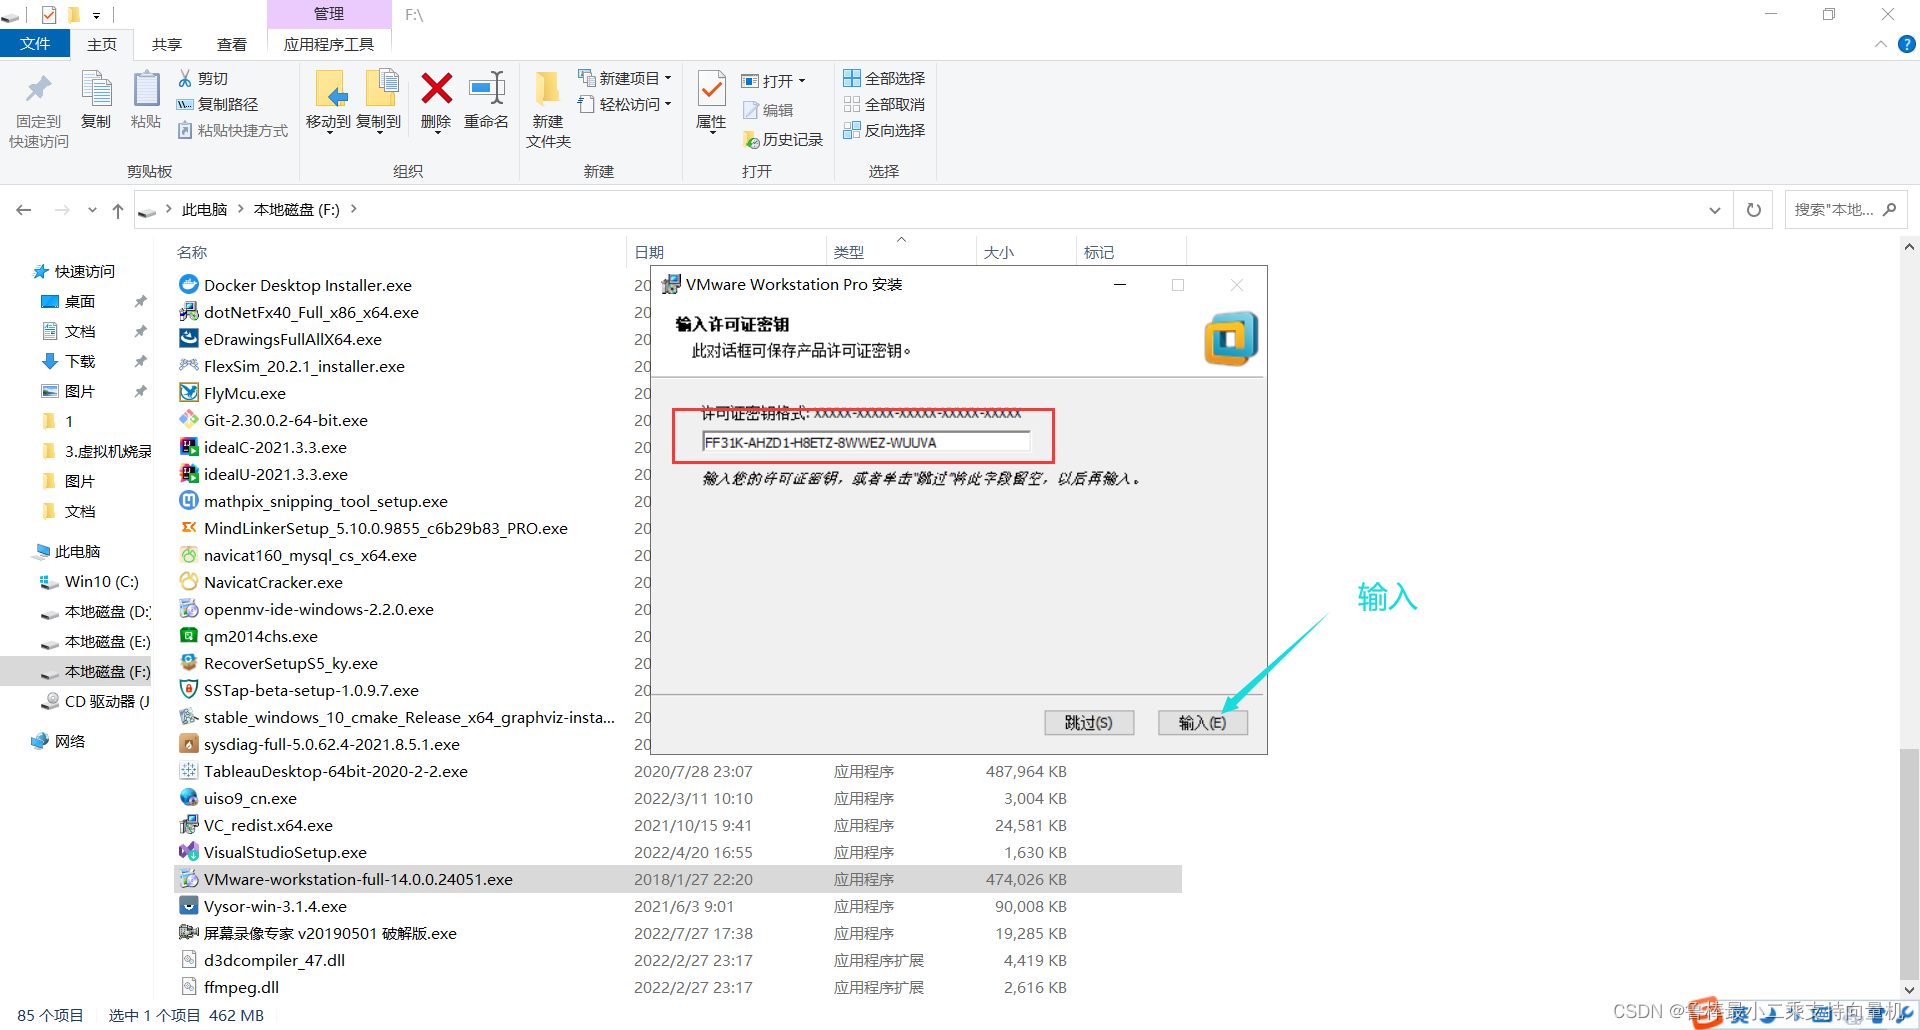This screenshot has width=1920, height=1030.
Task: Click the Pin to Quick Access icon
Action: [39, 90]
